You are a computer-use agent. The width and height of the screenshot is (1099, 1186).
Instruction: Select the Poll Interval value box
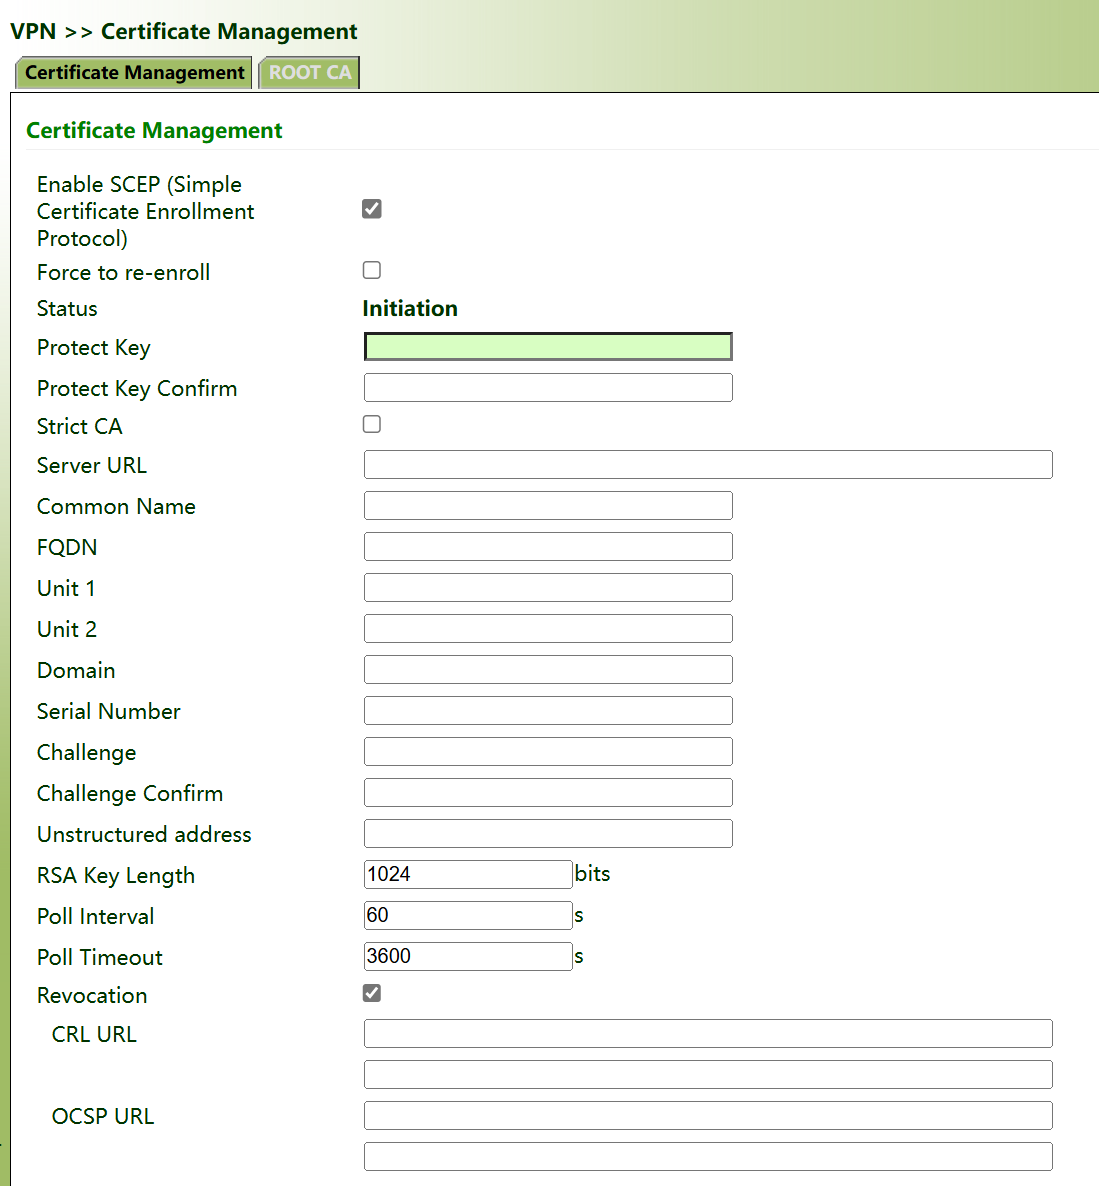click(468, 916)
